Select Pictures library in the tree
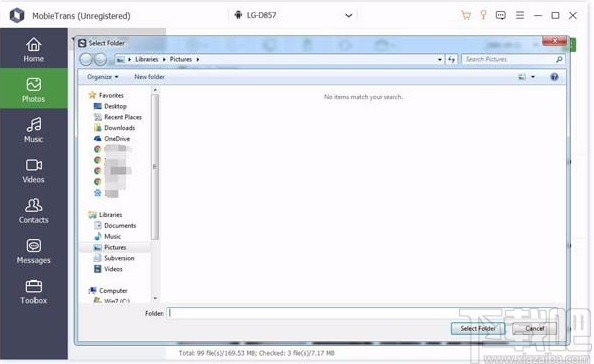 [115, 247]
